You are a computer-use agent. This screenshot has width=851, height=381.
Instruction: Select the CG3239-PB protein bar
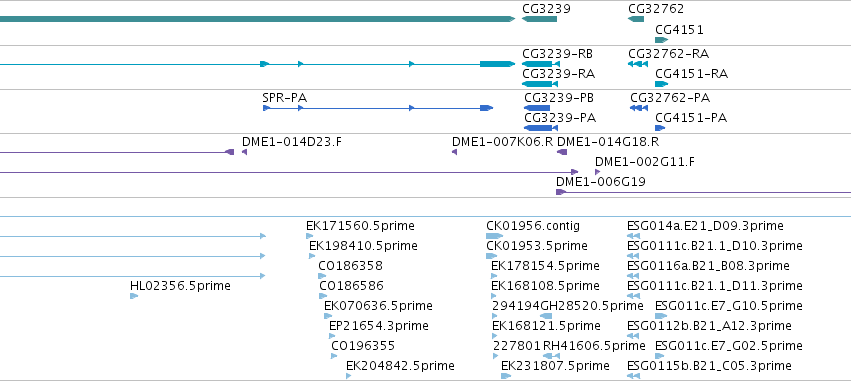point(537,108)
